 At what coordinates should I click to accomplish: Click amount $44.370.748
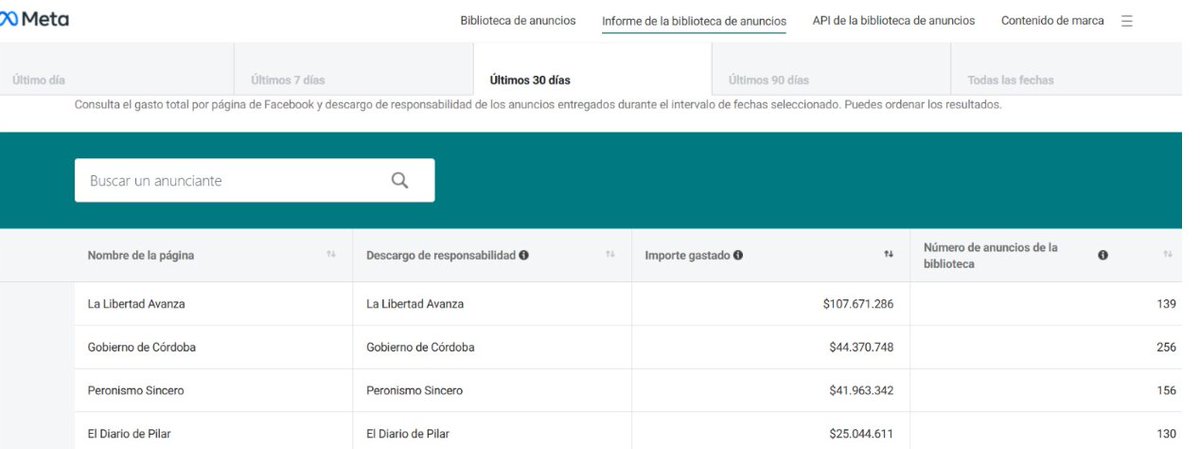pos(861,347)
